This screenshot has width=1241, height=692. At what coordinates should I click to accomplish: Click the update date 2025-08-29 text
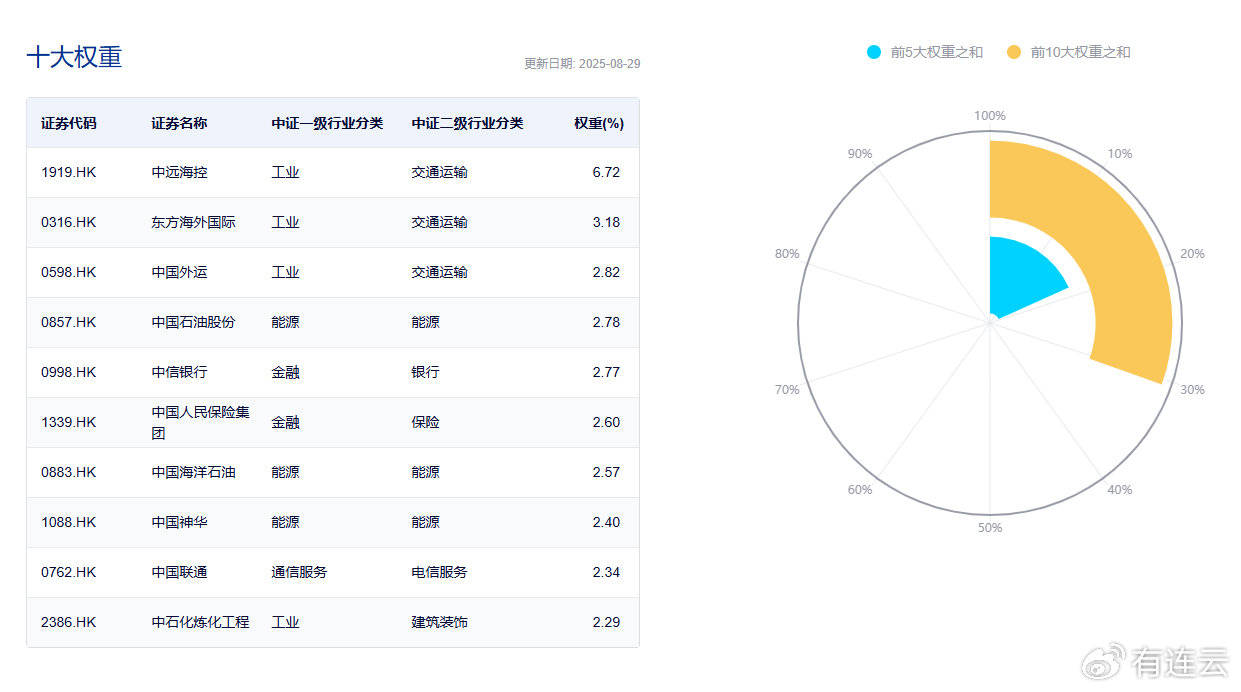click(x=582, y=64)
